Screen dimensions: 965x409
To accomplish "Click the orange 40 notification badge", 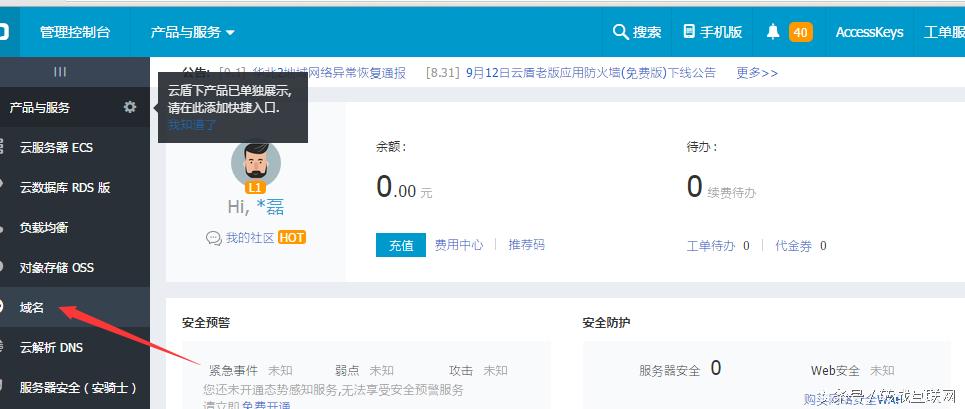I will pos(800,32).
